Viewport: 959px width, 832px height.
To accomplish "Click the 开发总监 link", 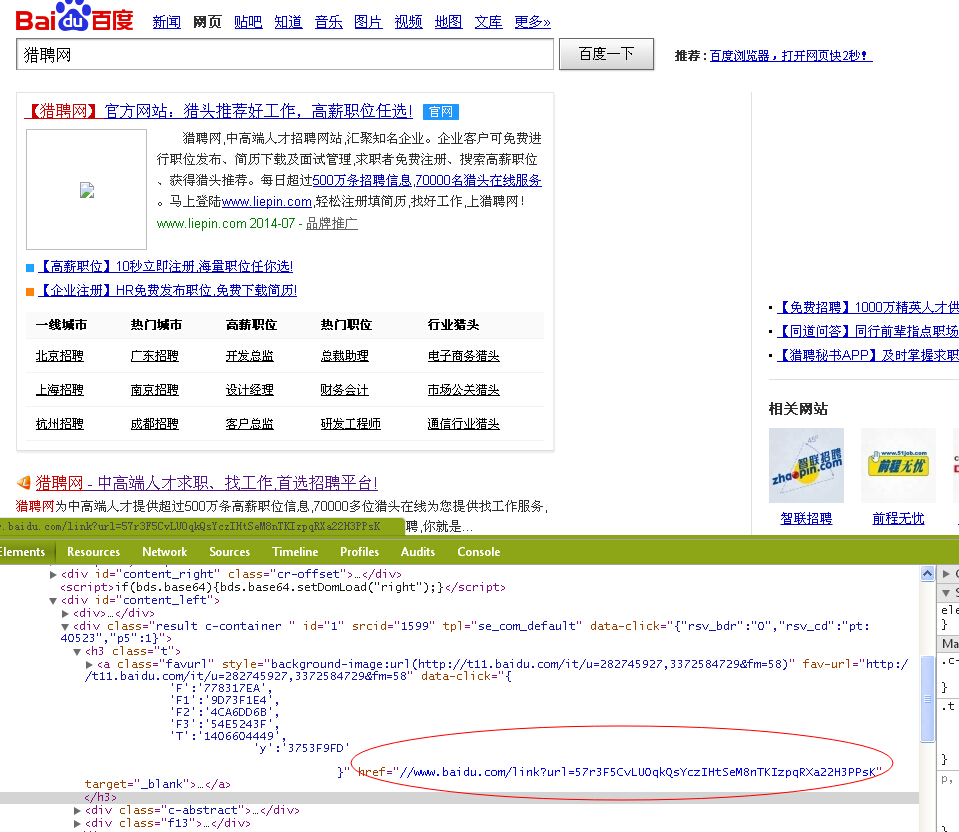I will click(250, 356).
